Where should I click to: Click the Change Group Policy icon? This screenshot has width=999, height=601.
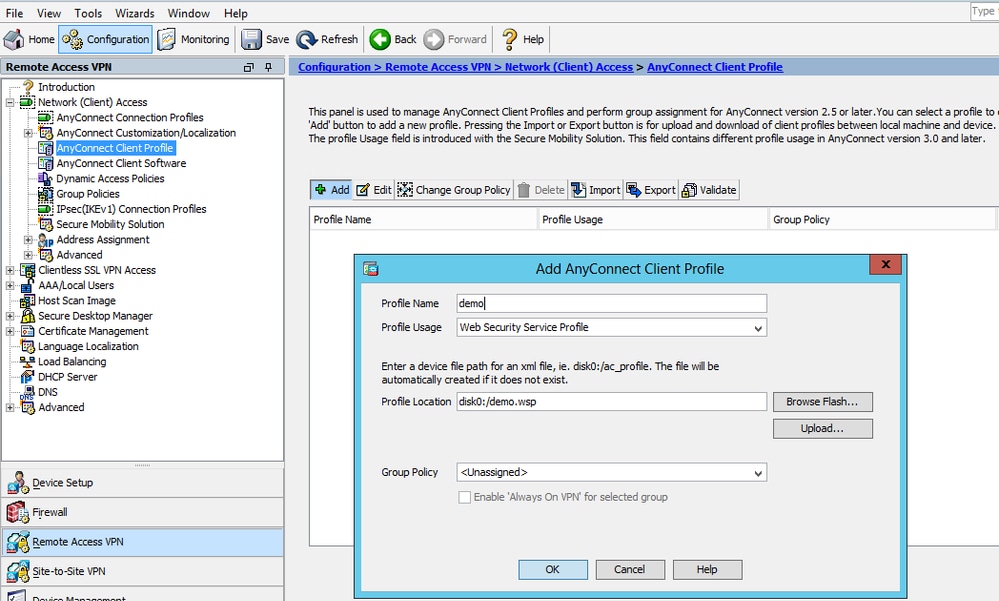[405, 190]
